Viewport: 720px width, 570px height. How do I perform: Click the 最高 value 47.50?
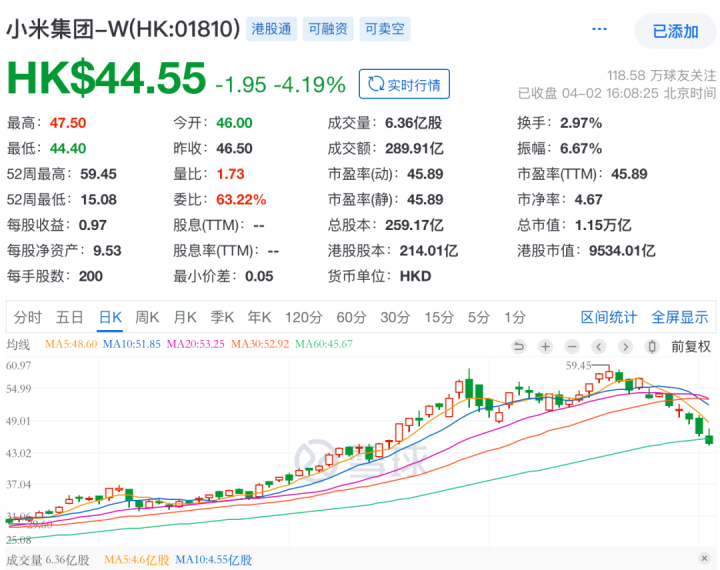coord(68,123)
